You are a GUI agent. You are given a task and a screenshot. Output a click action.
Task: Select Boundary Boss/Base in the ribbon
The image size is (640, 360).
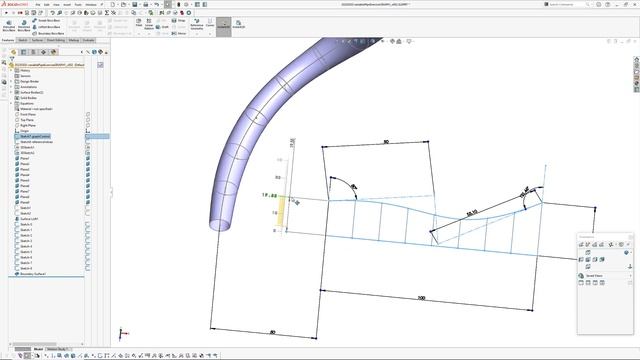pyautogui.click(x=48, y=33)
